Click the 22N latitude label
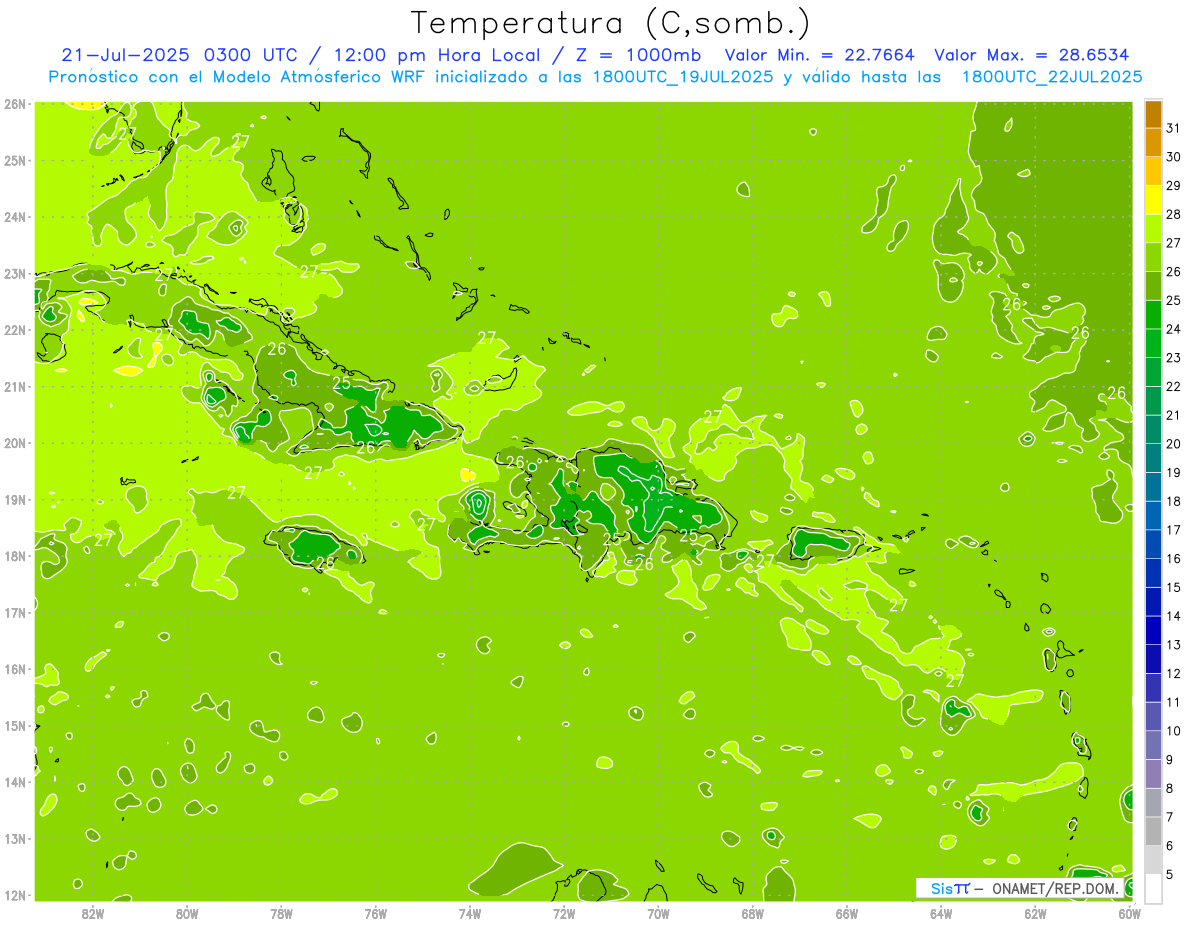This screenshot has width=1200, height=927. 14,330
